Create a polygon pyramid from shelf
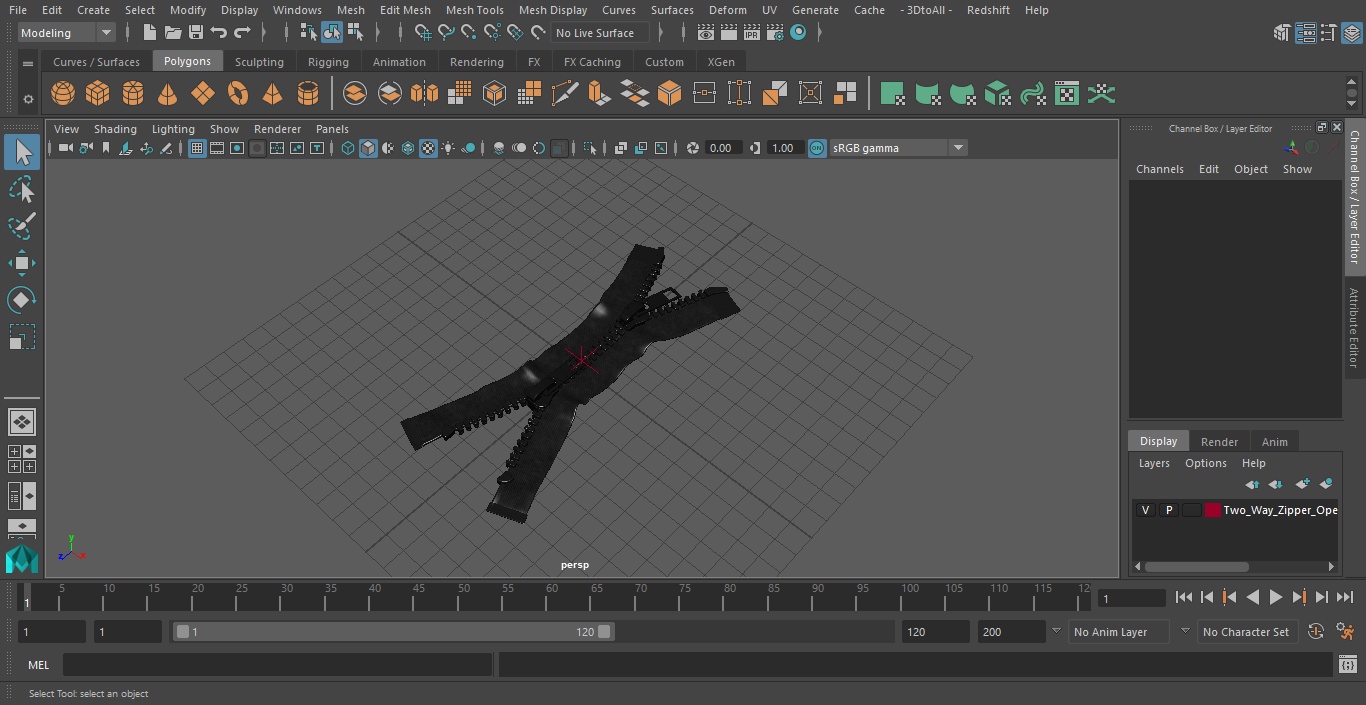1366x705 pixels. coord(273,94)
